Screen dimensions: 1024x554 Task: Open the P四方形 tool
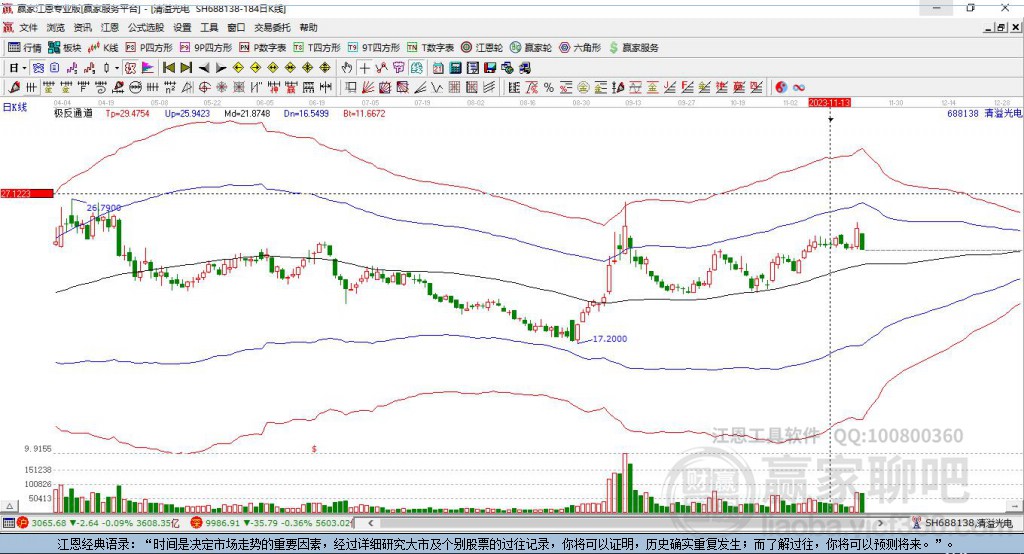149,48
